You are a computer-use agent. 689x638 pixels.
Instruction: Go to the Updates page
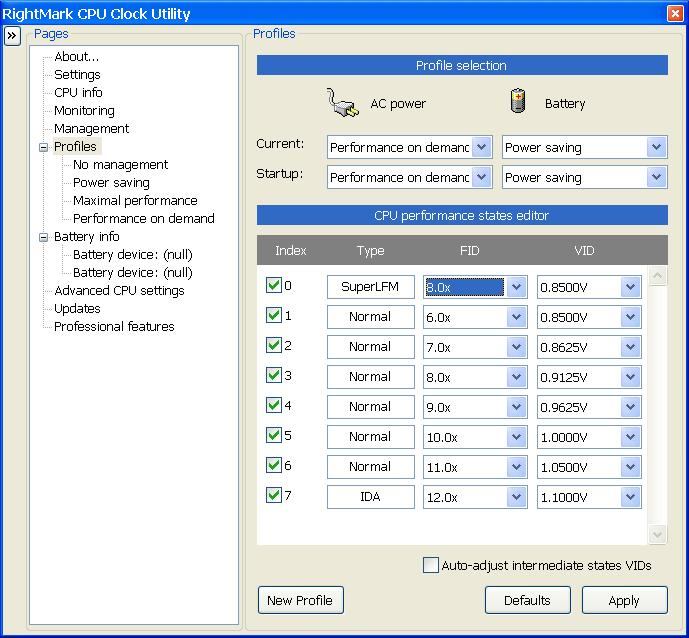click(77, 308)
